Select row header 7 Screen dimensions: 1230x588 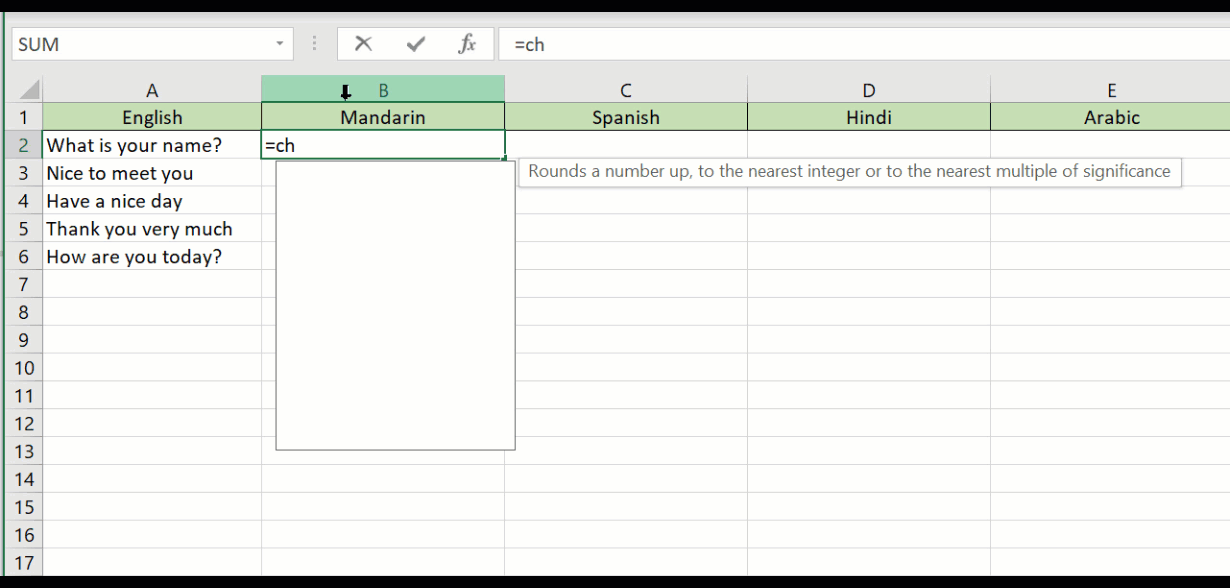(x=23, y=284)
